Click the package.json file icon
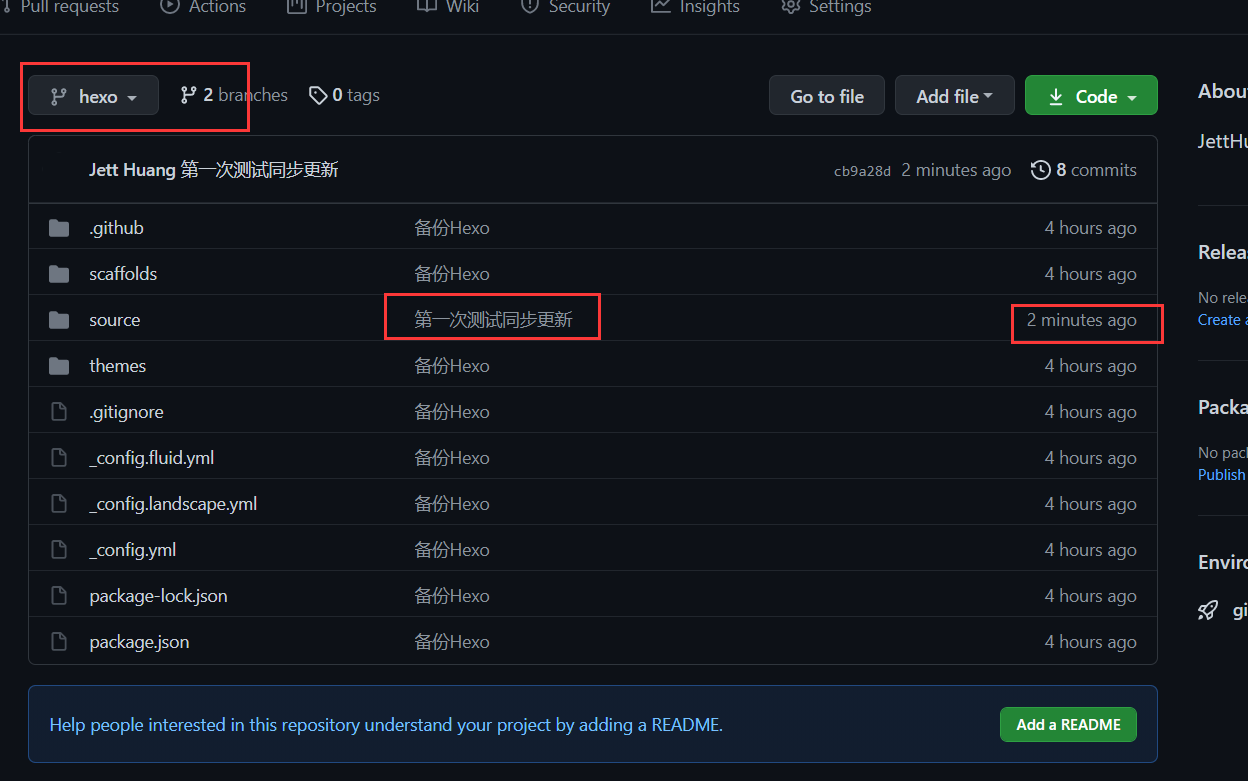Image resolution: width=1248 pixels, height=781 pixels. [x=59, y=642]
